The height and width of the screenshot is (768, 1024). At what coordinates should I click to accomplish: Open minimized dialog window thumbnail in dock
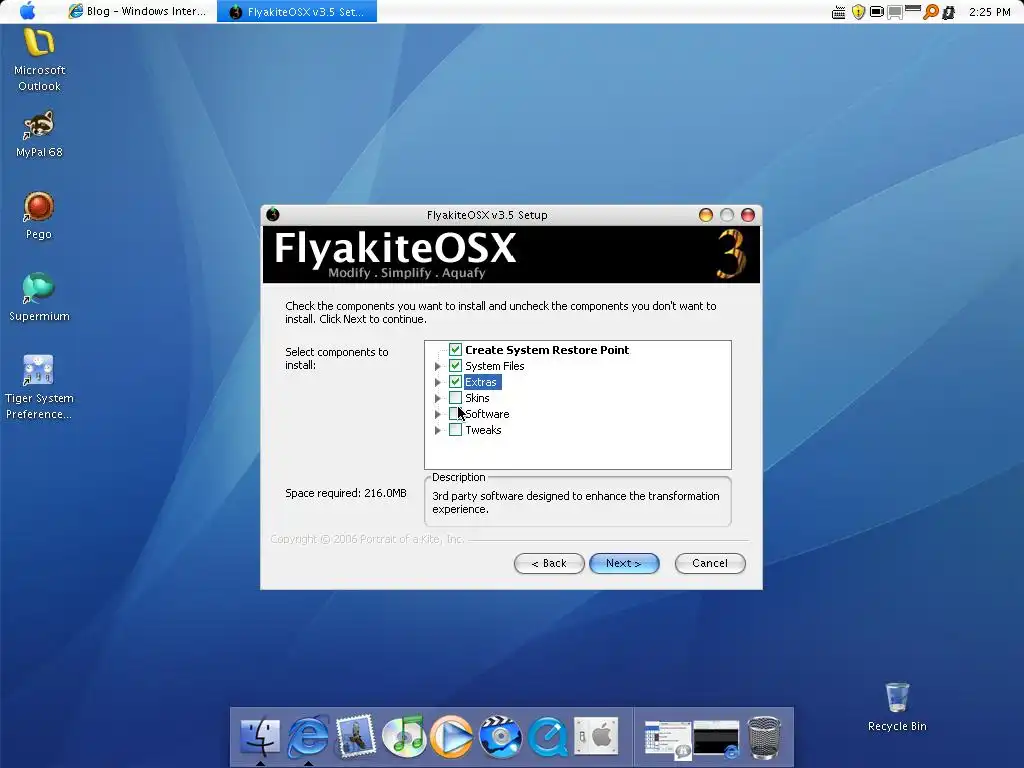pyautogui.click(x=667, y=739)
